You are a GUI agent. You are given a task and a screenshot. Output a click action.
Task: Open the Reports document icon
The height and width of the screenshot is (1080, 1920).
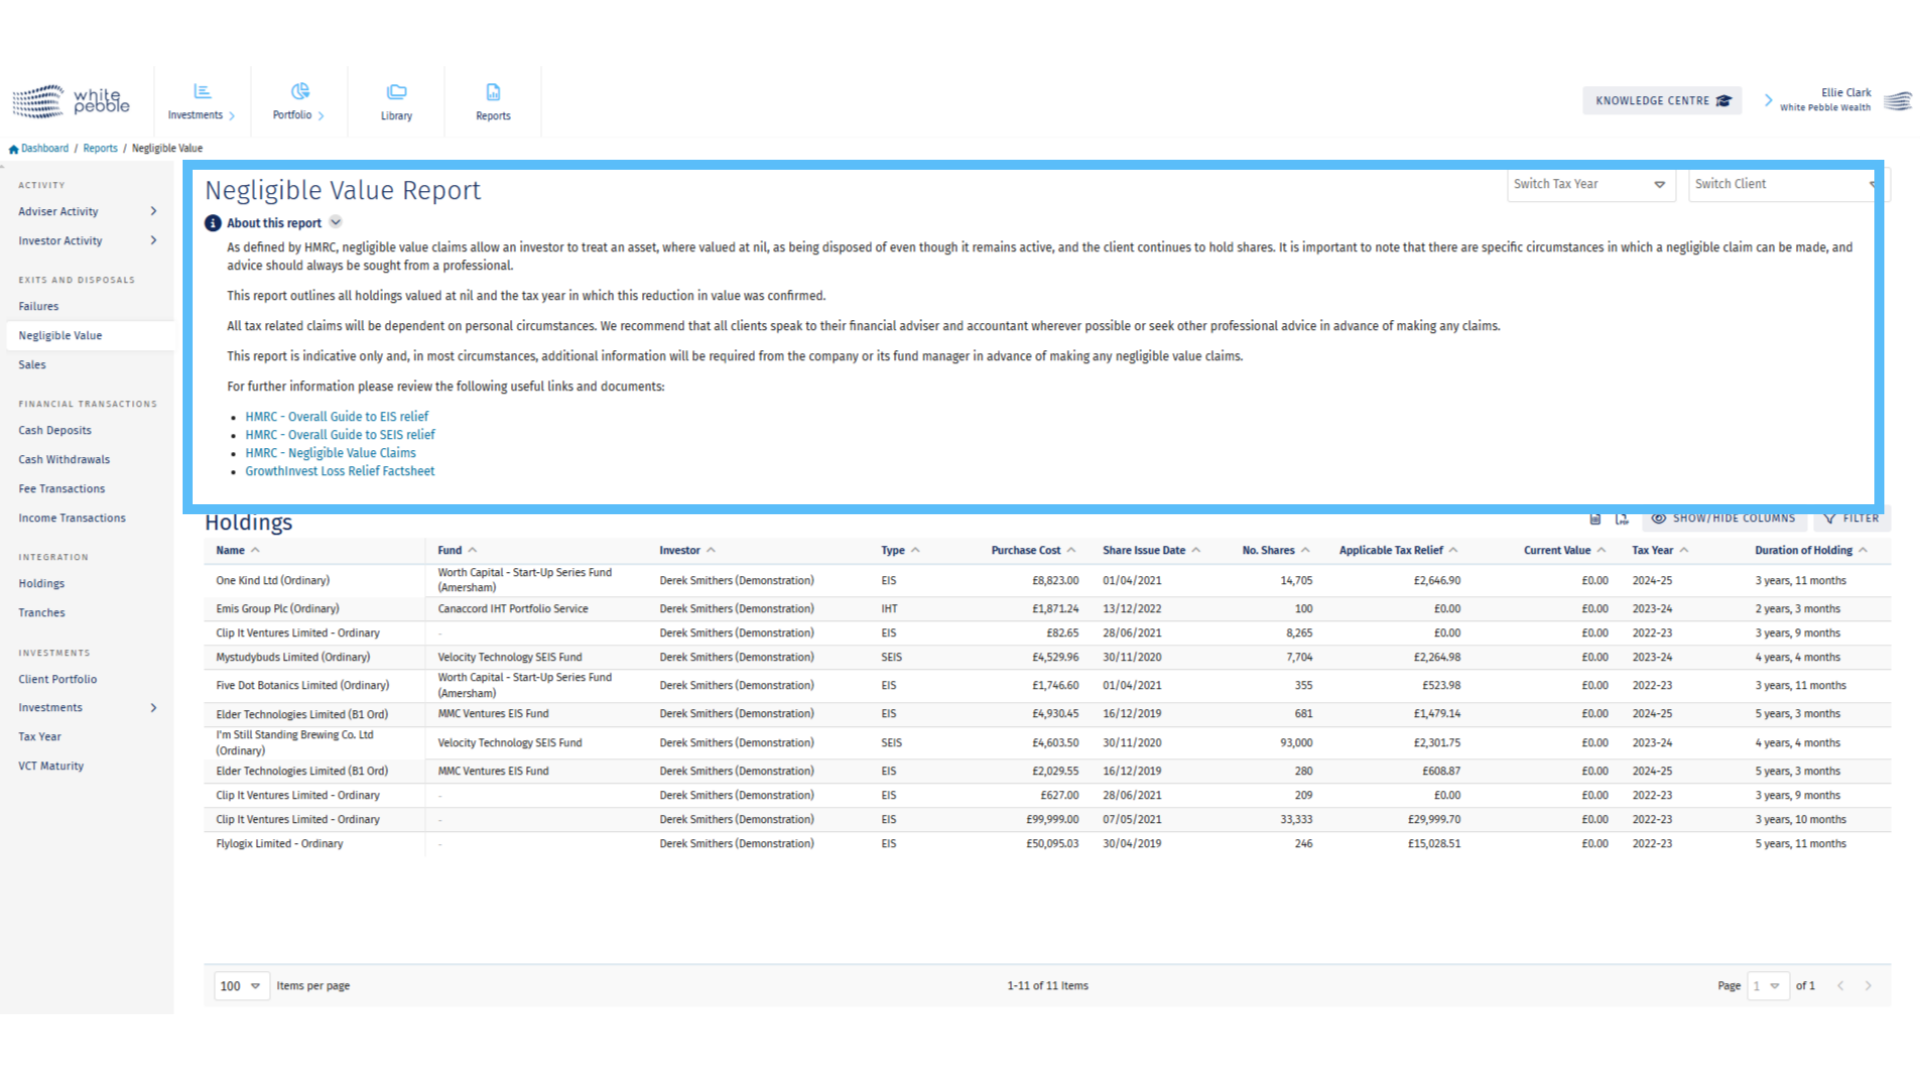coord(493,92)
